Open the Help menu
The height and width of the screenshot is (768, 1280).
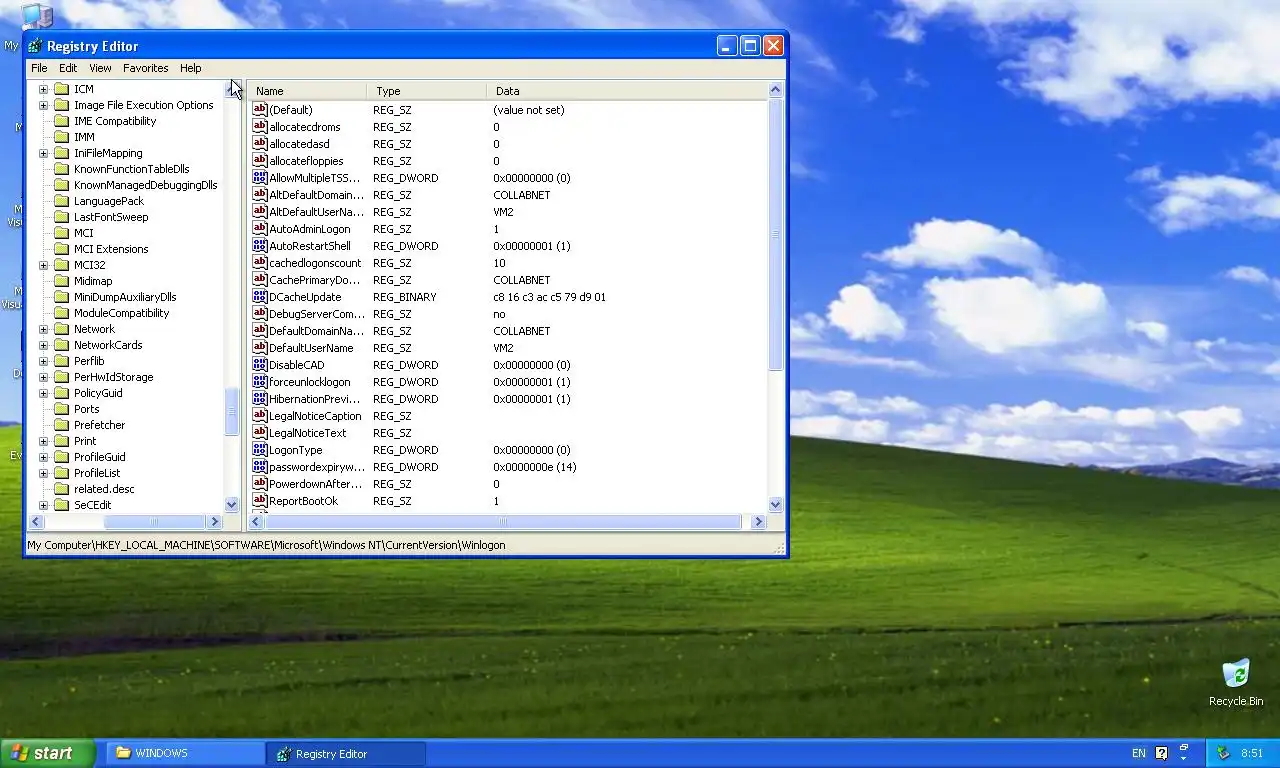tap(190, 68)
